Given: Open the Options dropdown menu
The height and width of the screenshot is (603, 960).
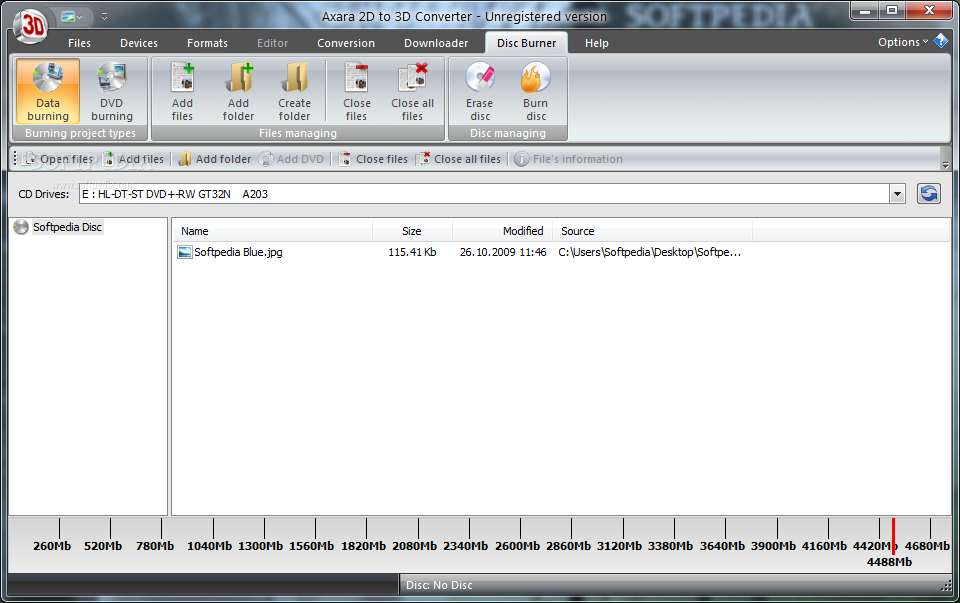Looking at the screenshot, I should (903, 42).
